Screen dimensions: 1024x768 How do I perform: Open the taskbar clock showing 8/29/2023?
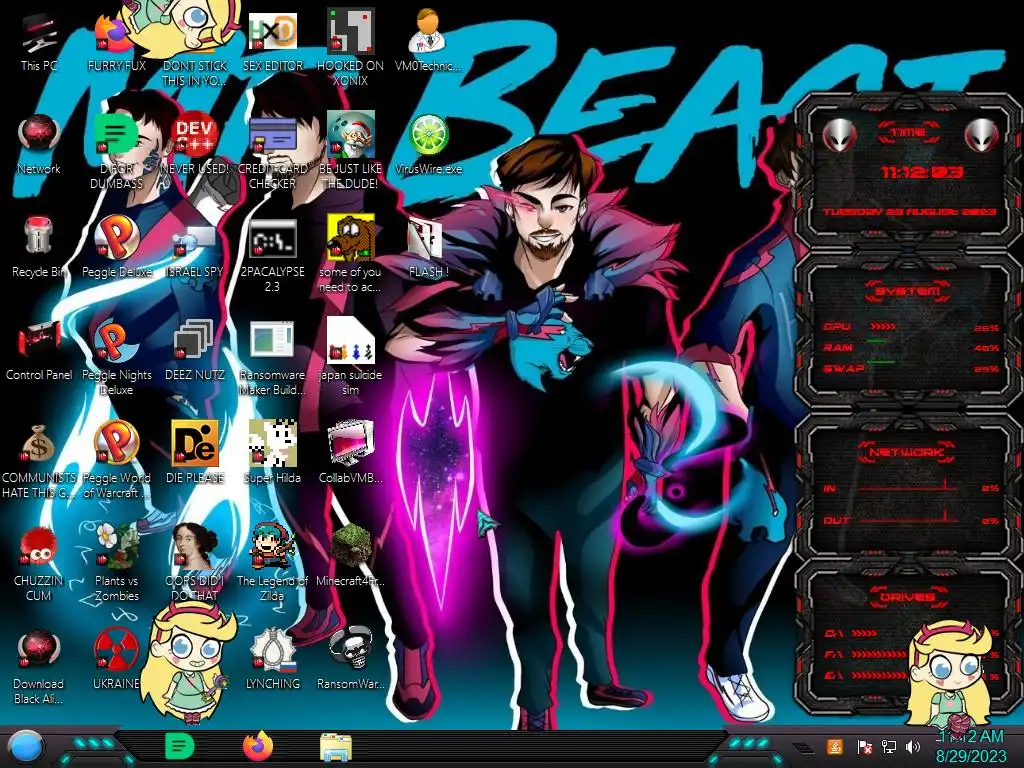coord(971,746)
